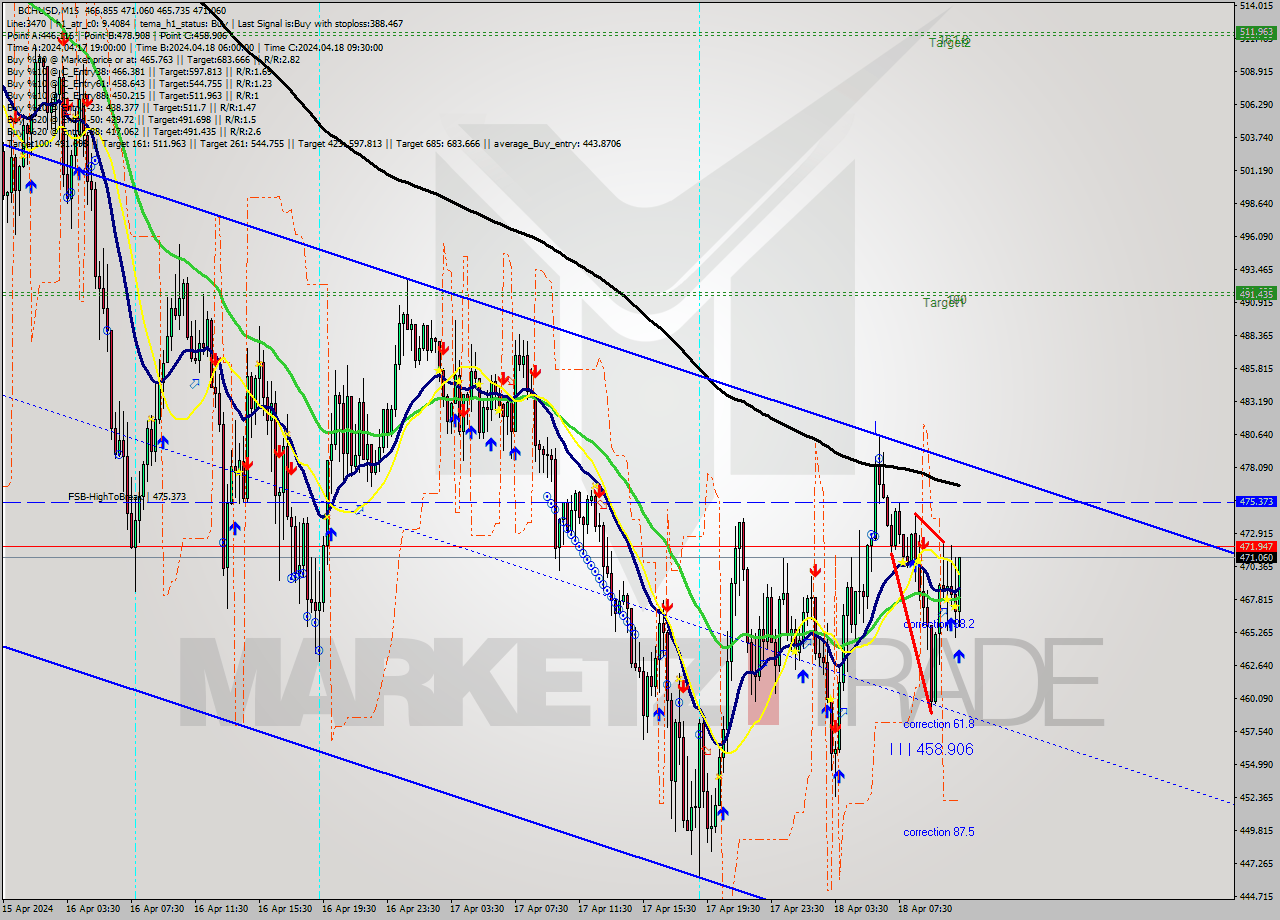Viewport: 1280px width, 920px height.
Task: Click the Target 685: 683.666 text
Action: pos(439,144)
